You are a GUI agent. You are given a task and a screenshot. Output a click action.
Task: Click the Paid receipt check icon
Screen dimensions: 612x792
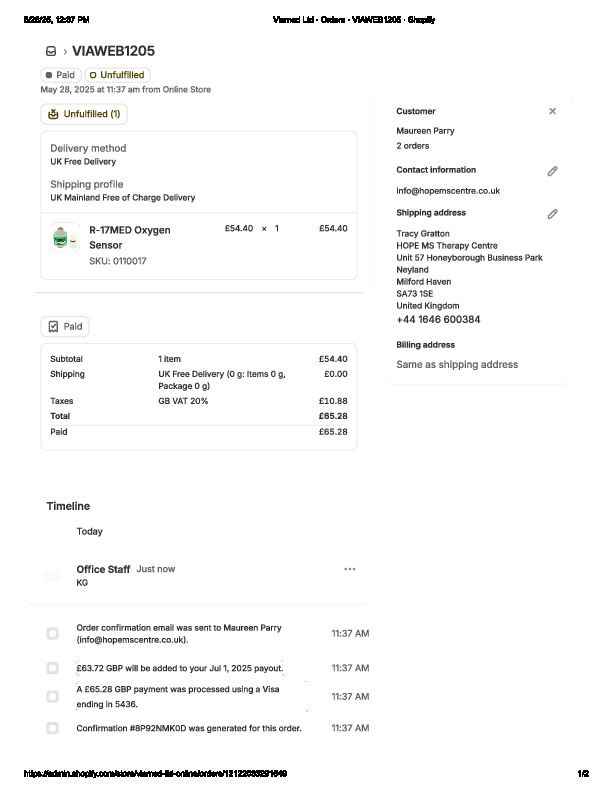point(54,326)
